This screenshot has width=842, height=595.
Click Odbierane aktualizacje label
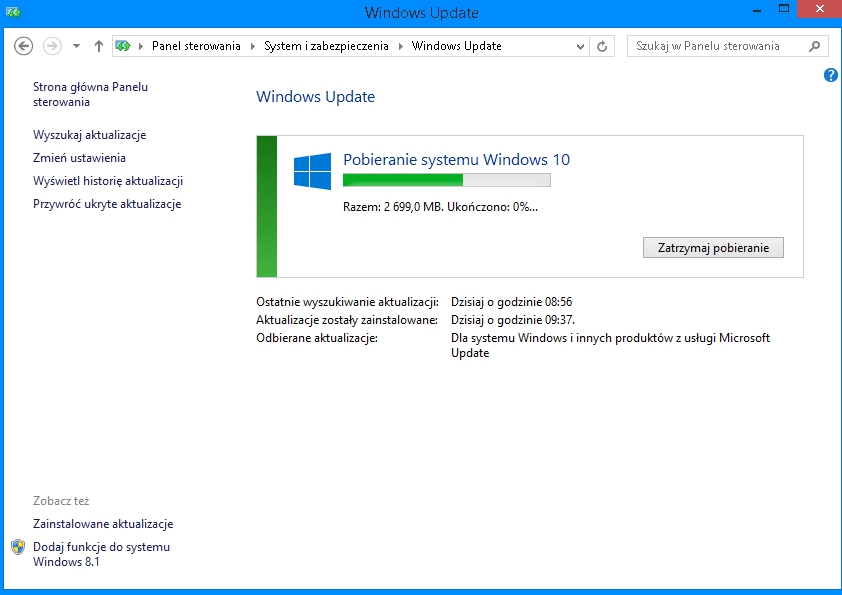click(317, 338)
